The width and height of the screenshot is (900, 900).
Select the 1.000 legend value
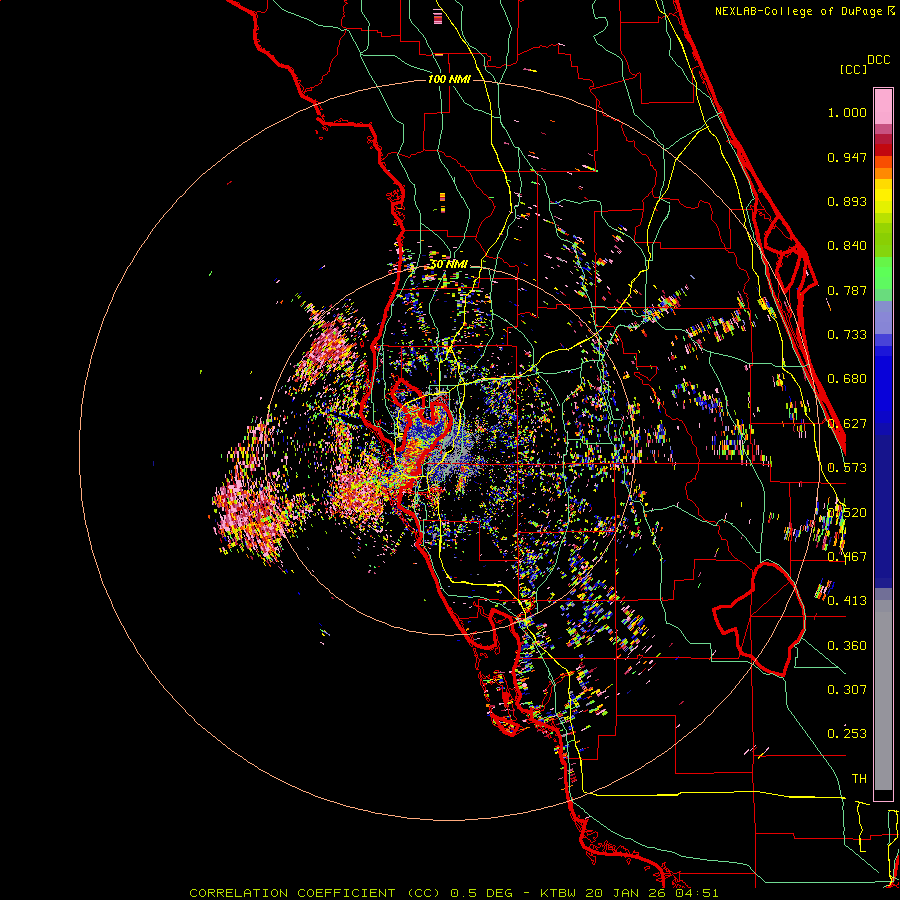click(847, 112)
